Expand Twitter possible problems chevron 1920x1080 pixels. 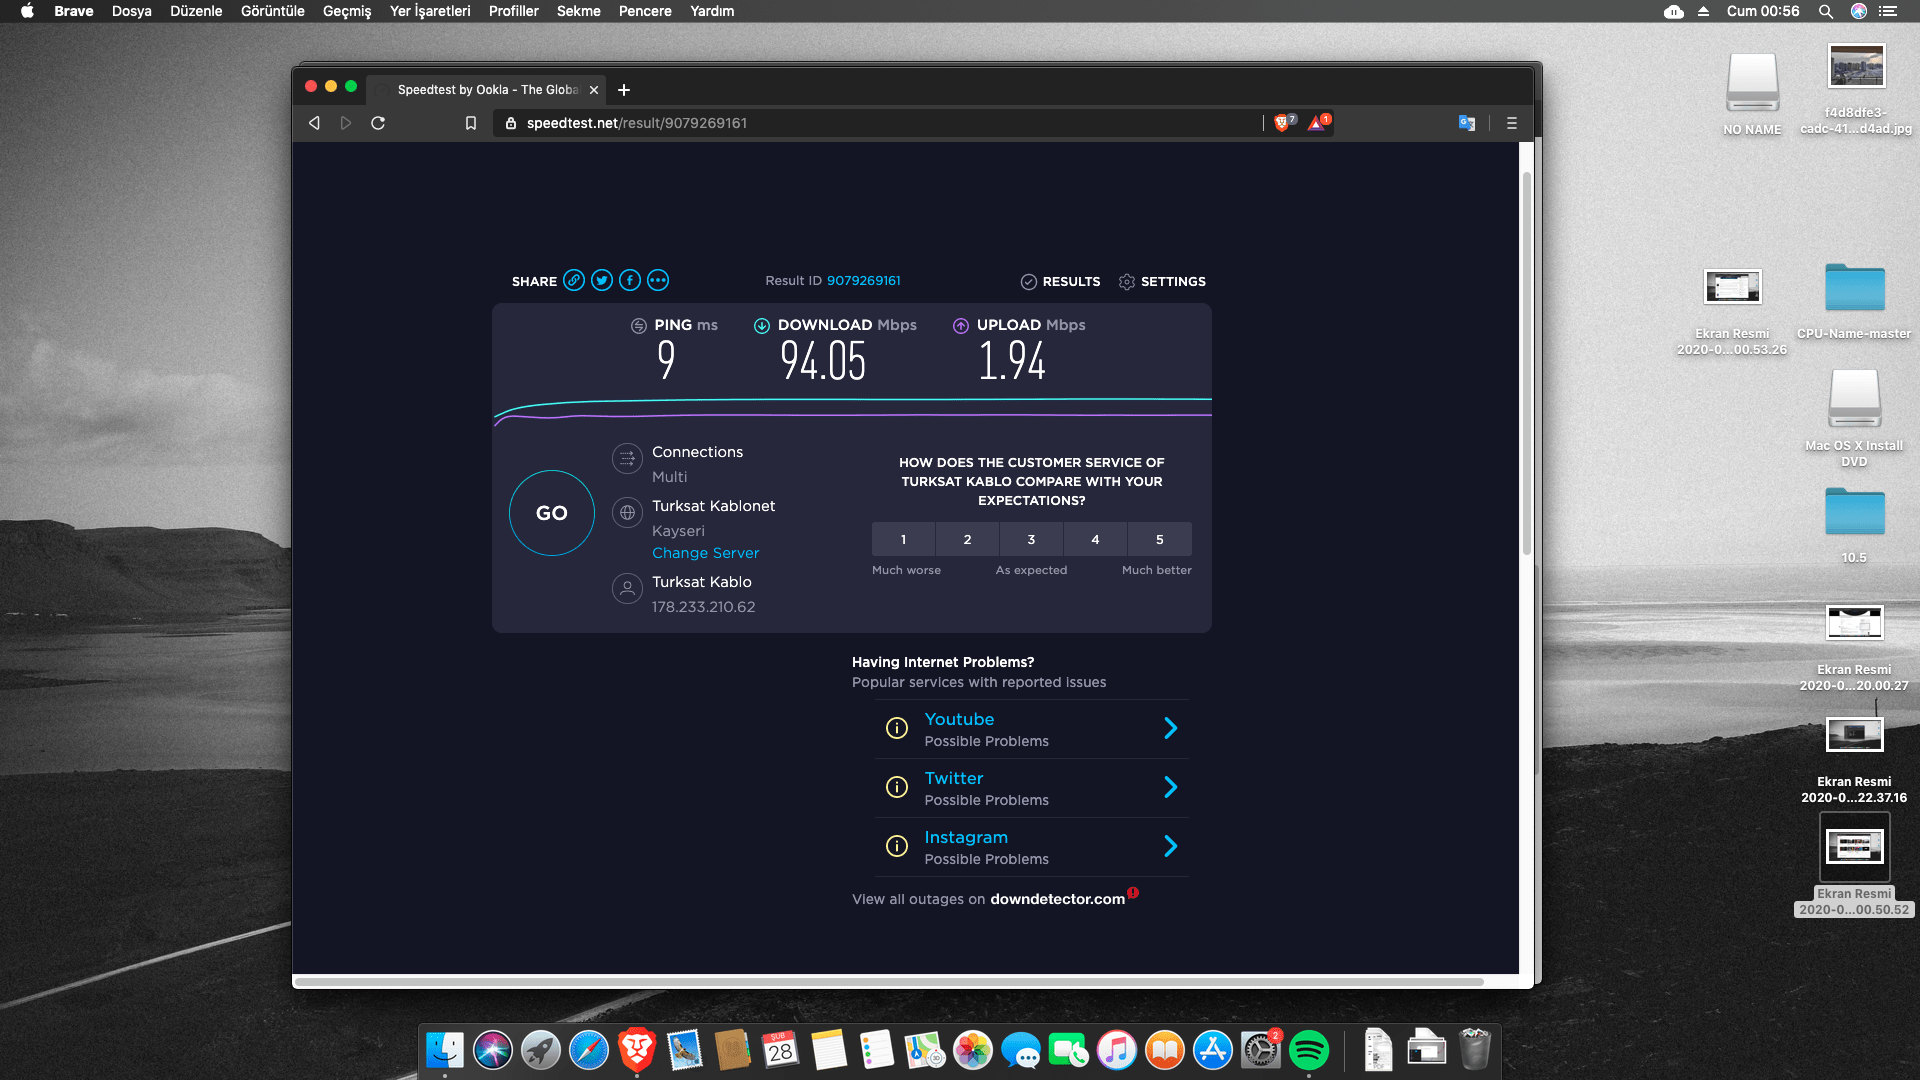1170,788
